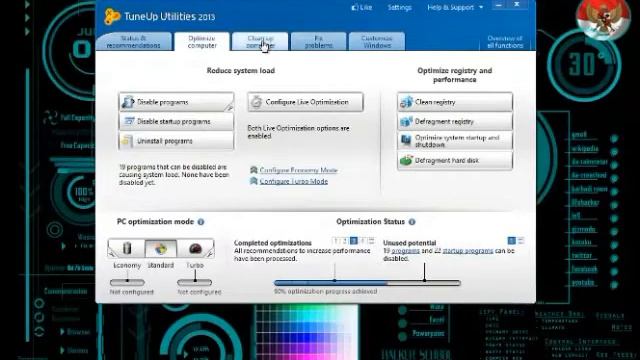640x360 pixels.
Task: Open Settings in the title bar
Action: click(x=399, y=7)
